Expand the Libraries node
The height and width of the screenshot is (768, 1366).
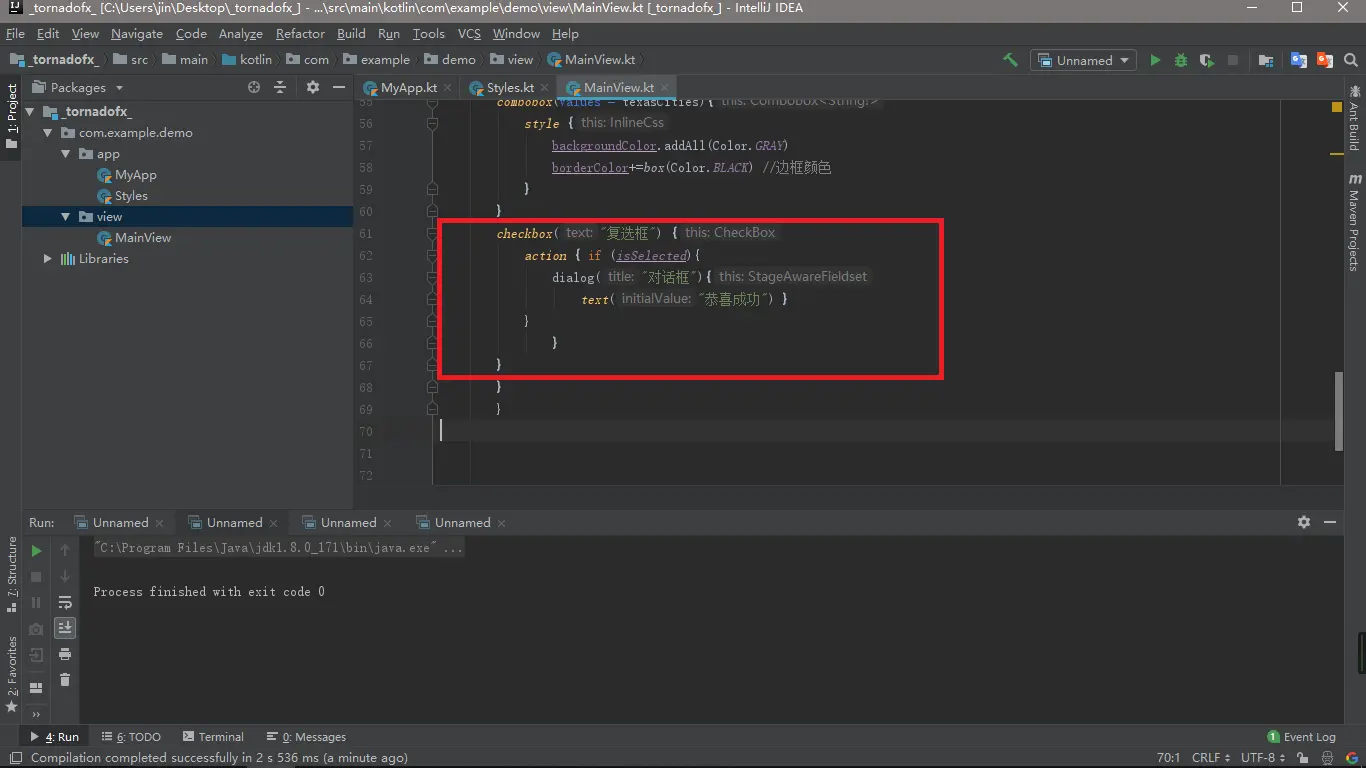[x=47, y=258]
